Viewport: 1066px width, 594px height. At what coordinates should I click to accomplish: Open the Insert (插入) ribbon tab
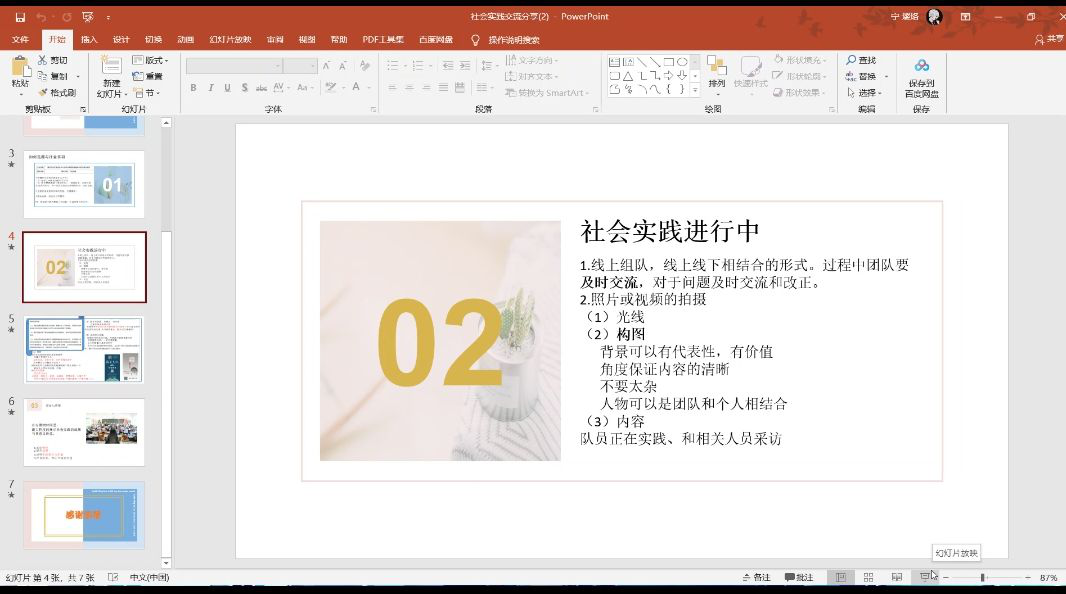(89, 39)
